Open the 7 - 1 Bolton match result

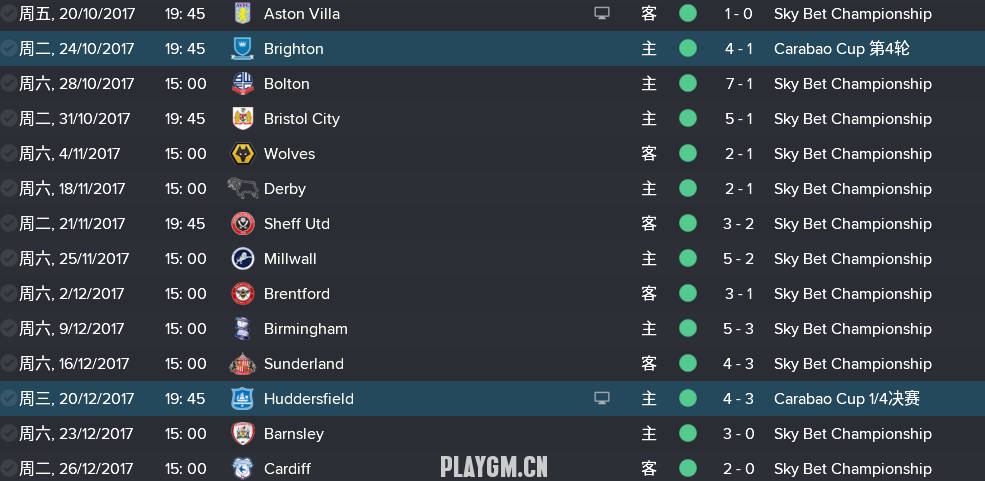coord(738,84)
